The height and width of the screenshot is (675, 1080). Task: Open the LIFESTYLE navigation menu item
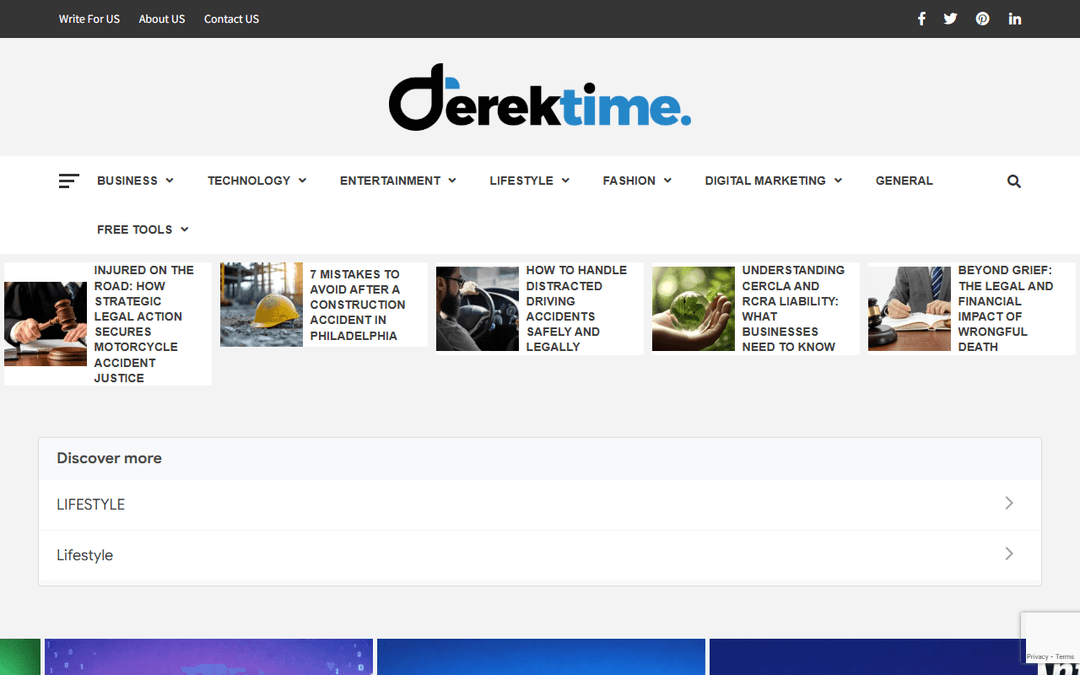[x=521, y=180]
